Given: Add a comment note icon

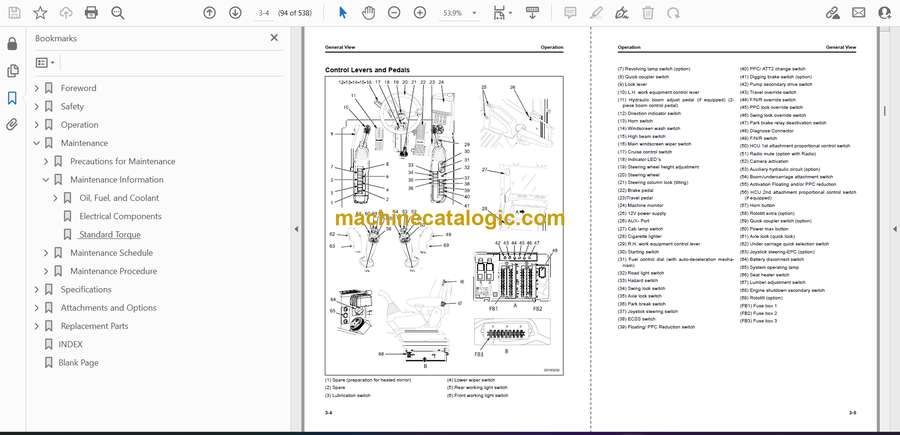Looking at the screenshot, I should (x=570, y=13).
